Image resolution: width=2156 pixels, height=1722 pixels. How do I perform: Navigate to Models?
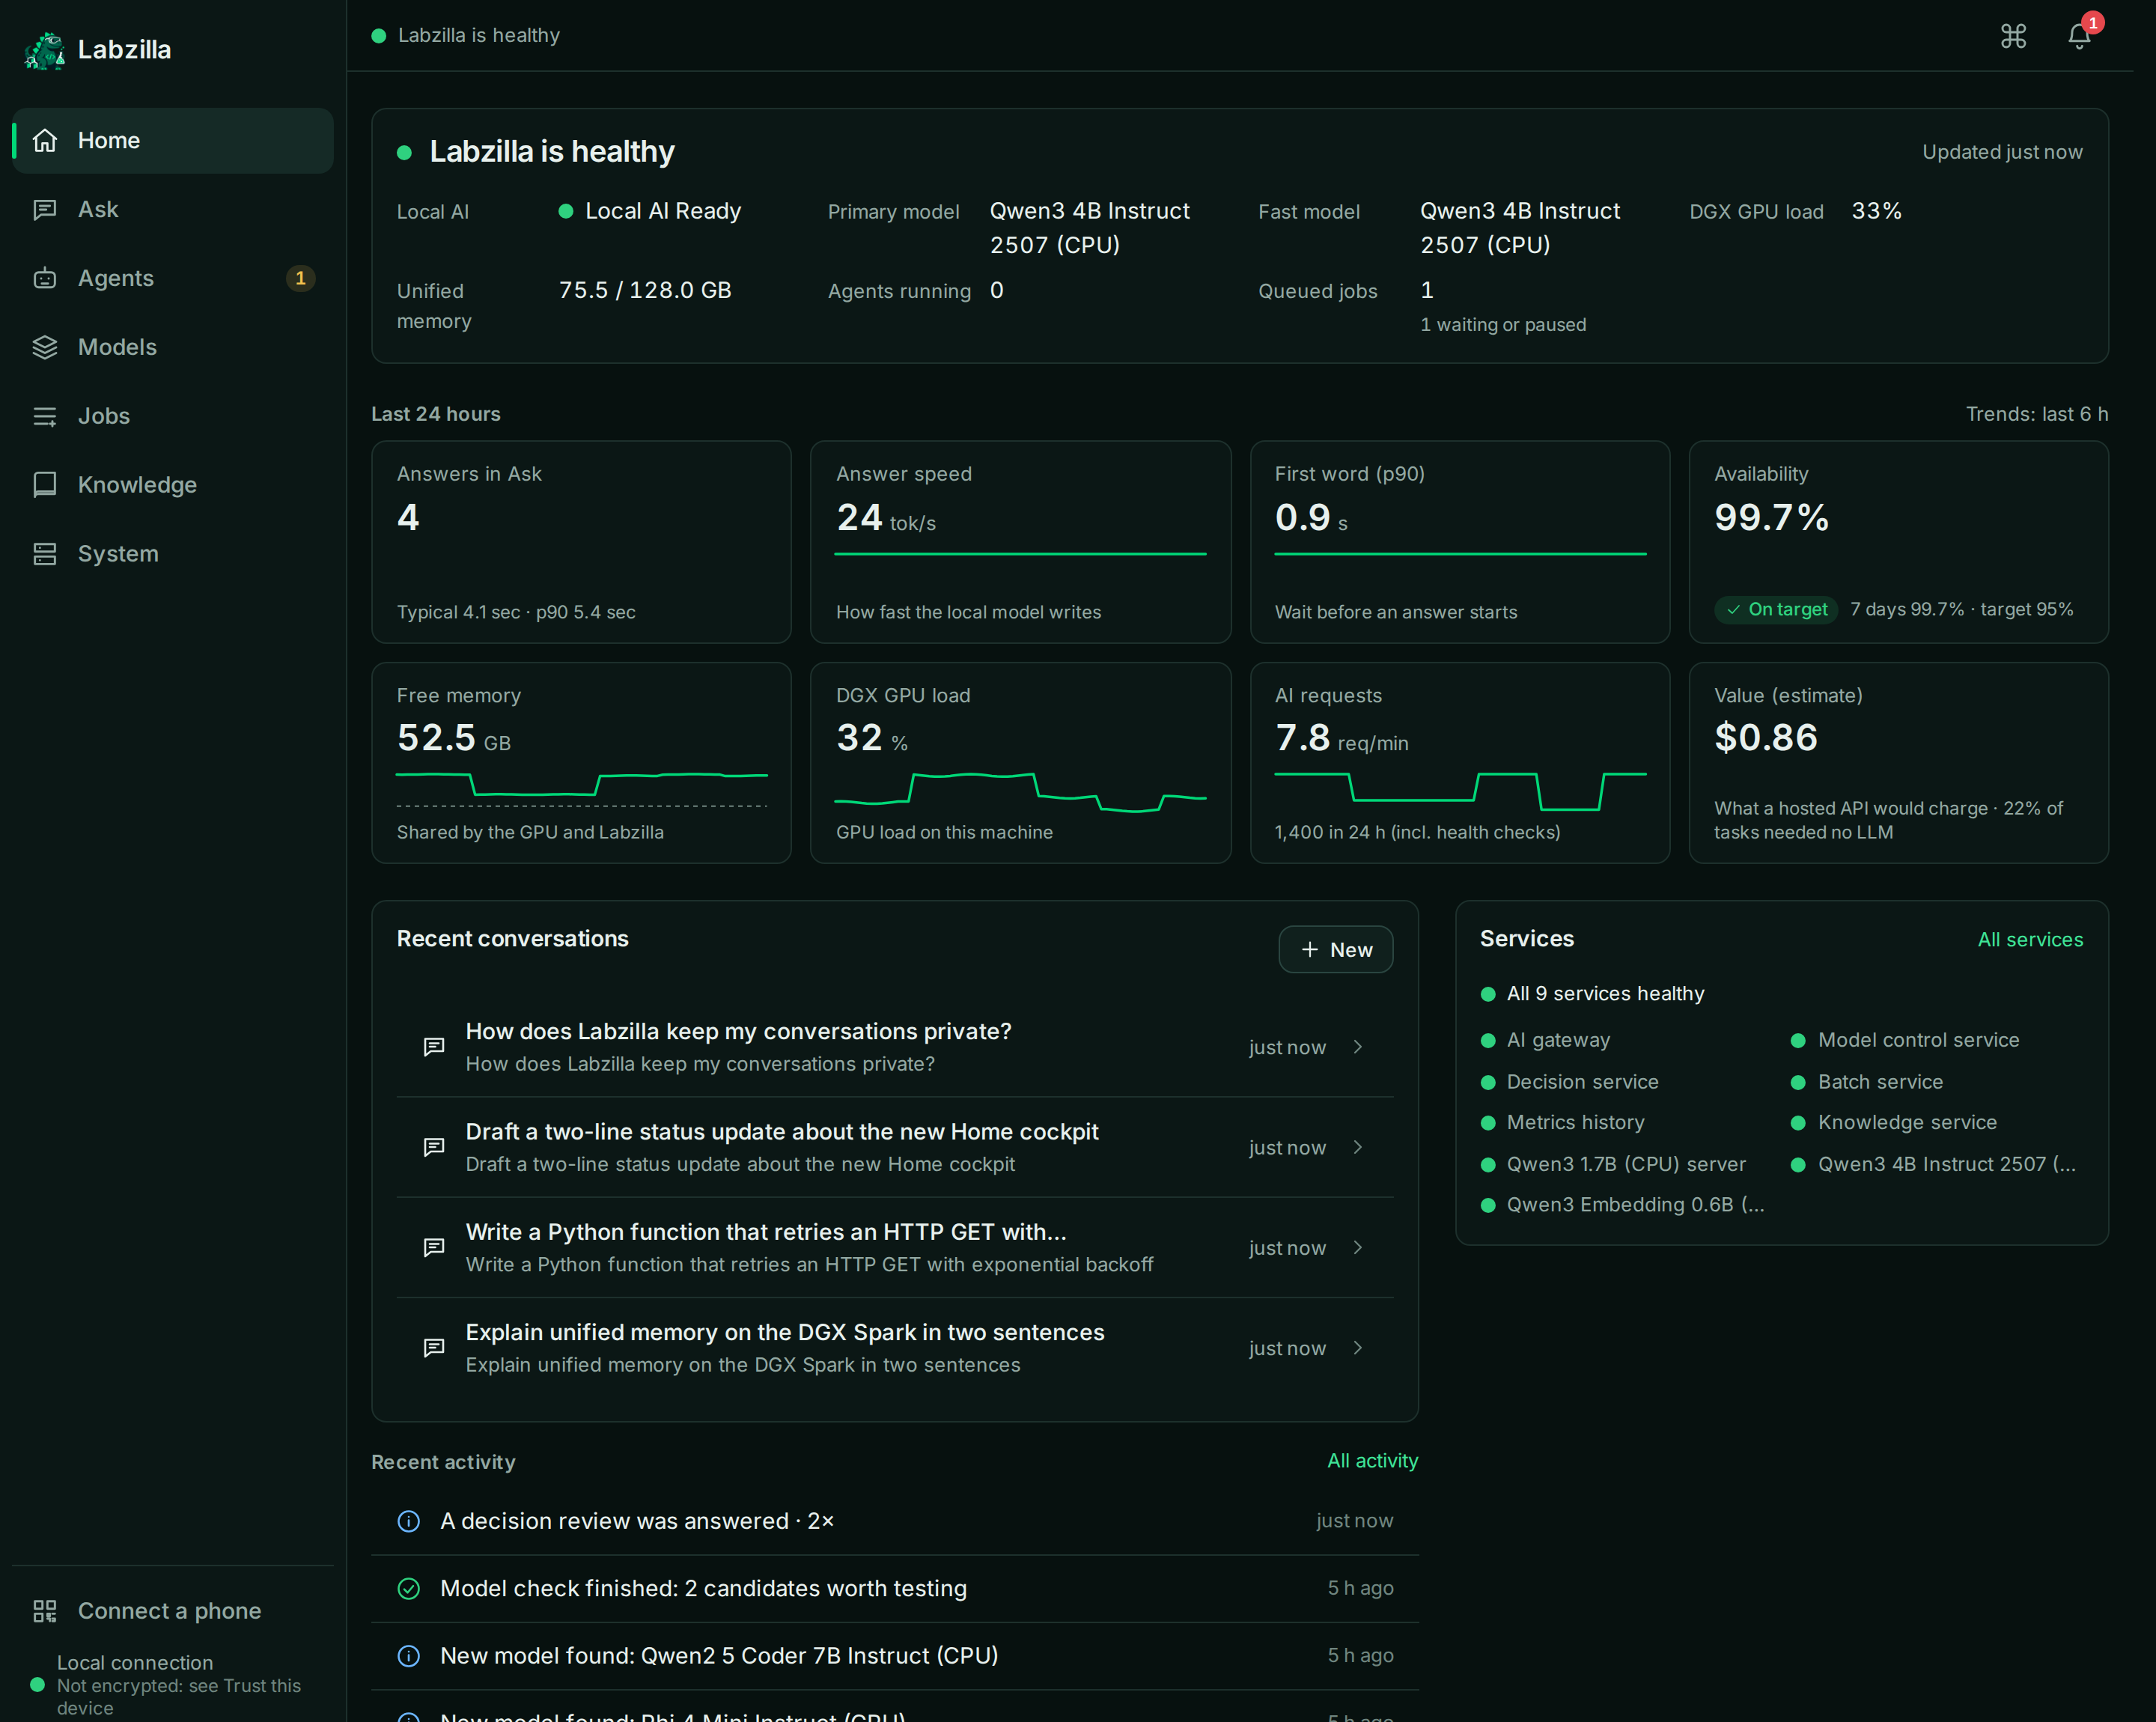(173, 347)
